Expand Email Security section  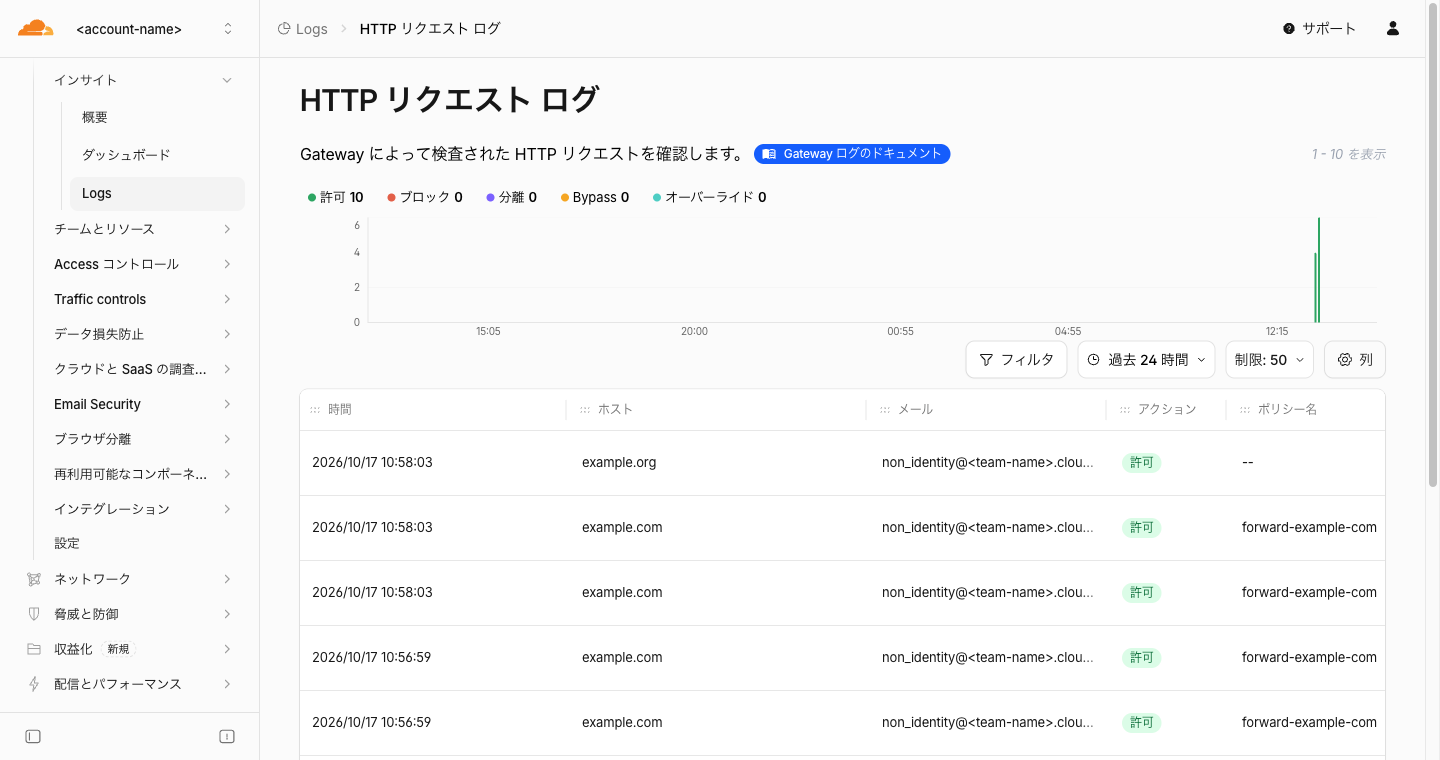(x=143, y=404)
